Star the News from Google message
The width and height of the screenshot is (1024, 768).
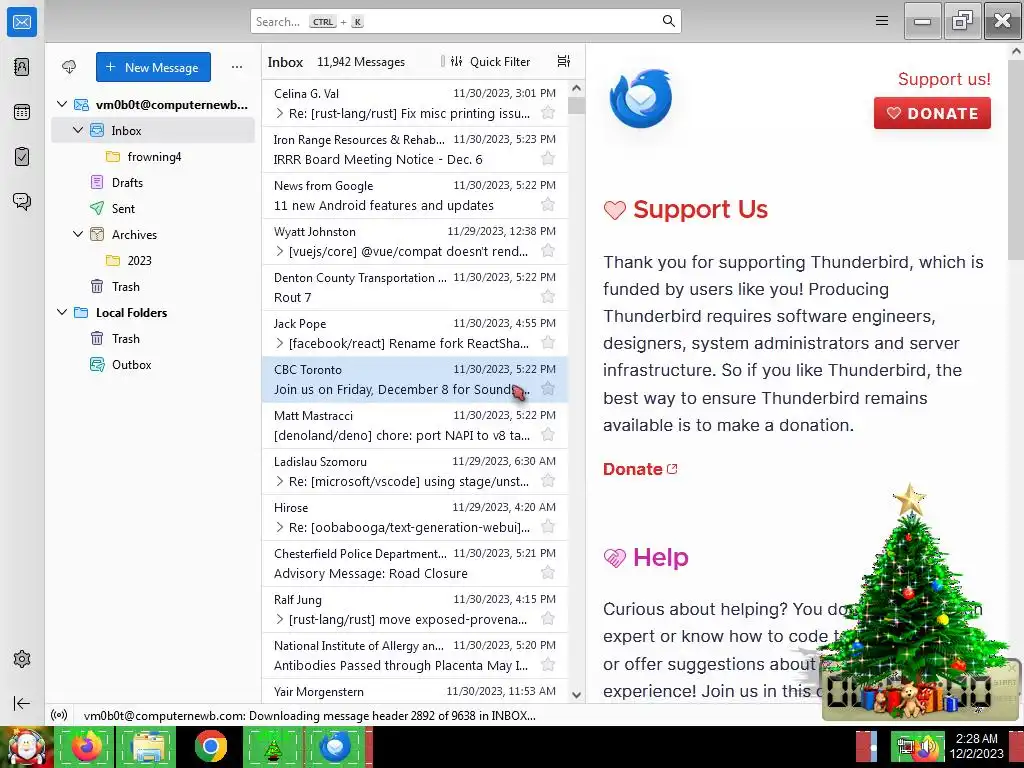click(x=548, y=205)
